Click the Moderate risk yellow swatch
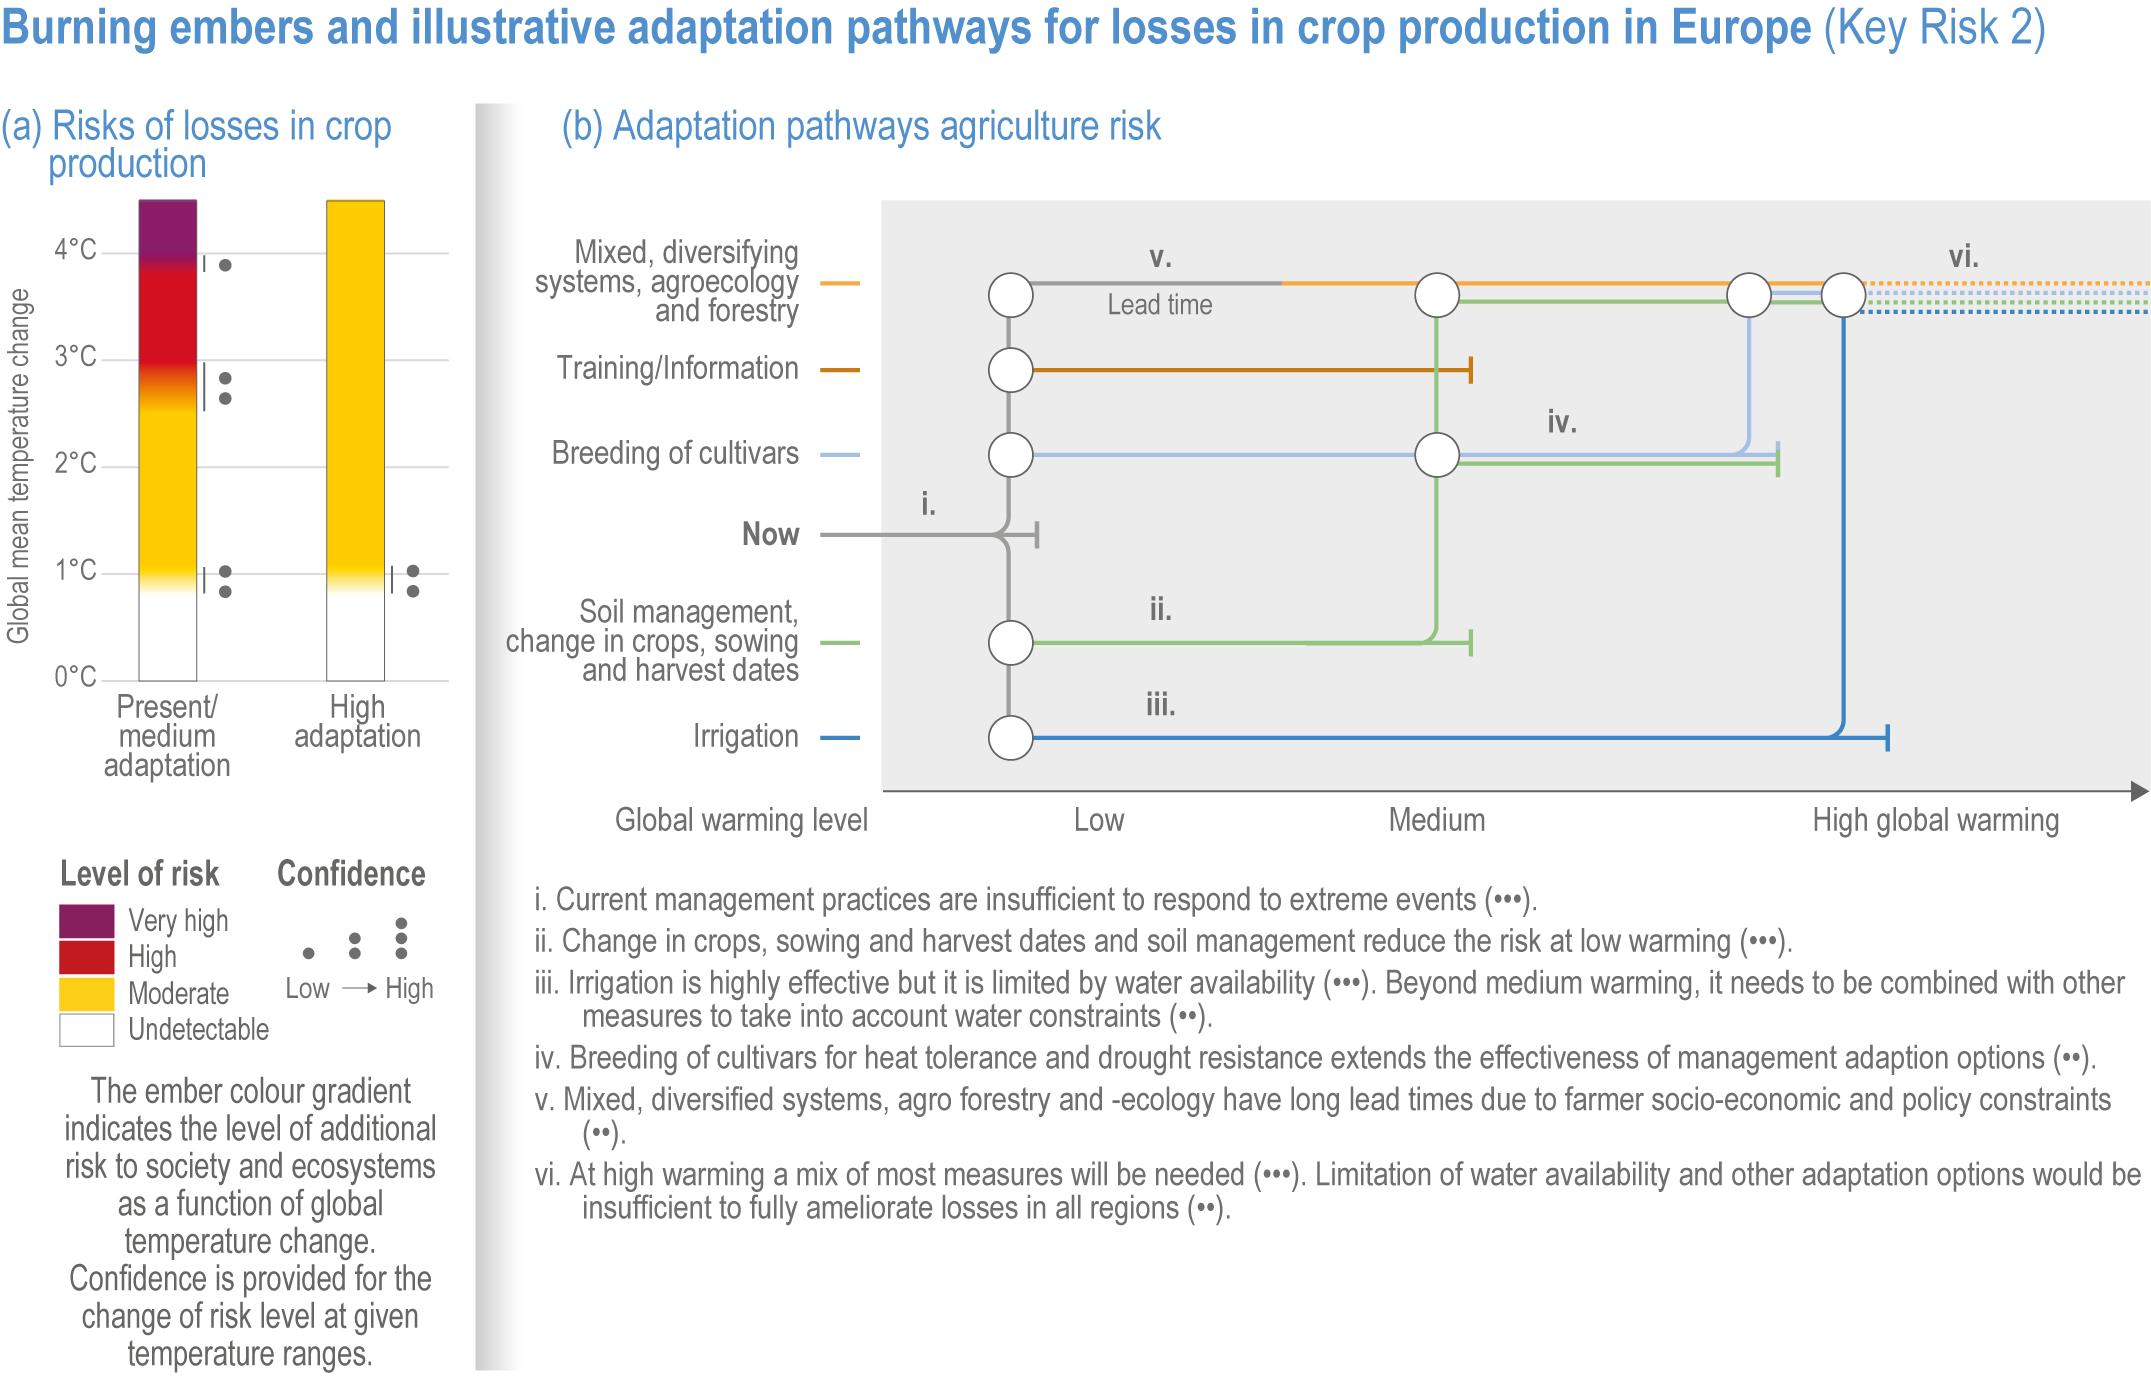2151x1377 pixels. pyautogui.click(x=86, y=993)
